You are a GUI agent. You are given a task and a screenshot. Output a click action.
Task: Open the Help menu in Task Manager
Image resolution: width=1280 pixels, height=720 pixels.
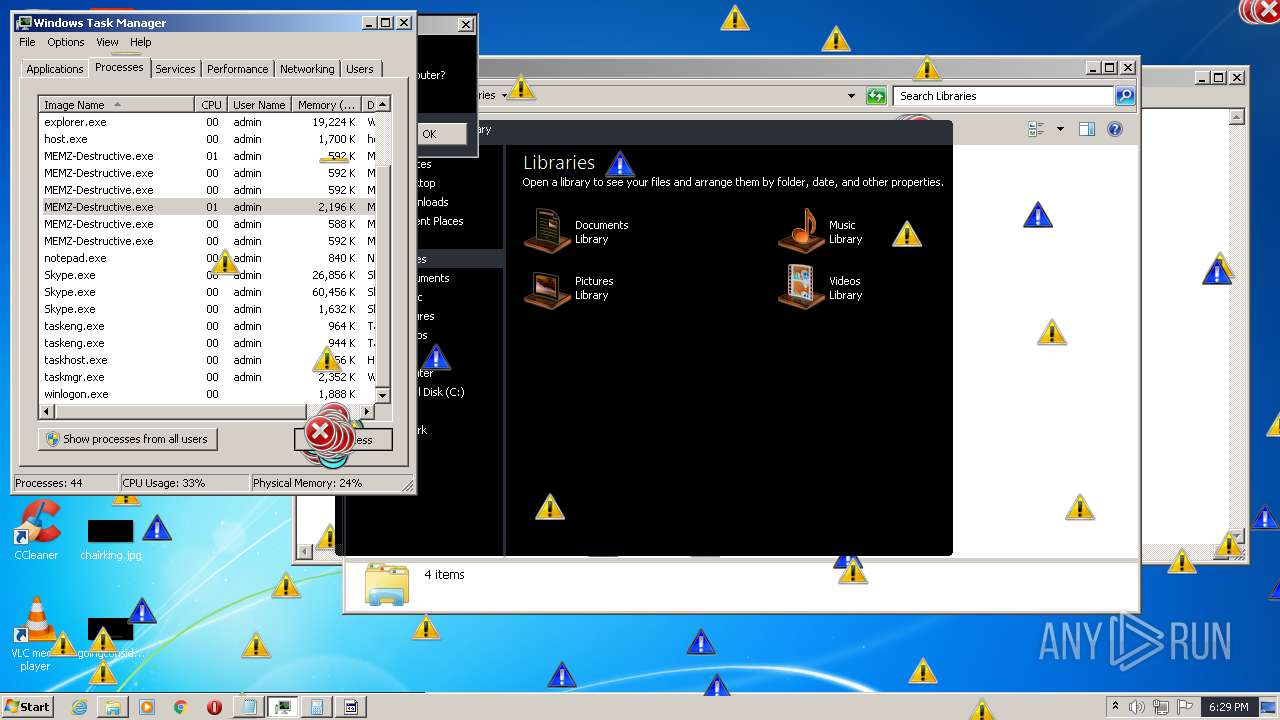click(x=141, y=42)
